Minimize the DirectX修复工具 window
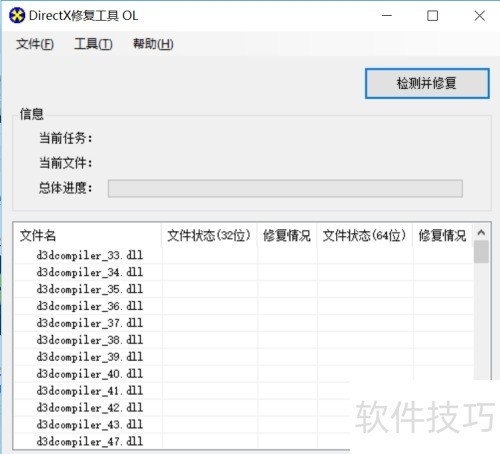The height and width of the screenshot is (454, 500). point(387,15)
